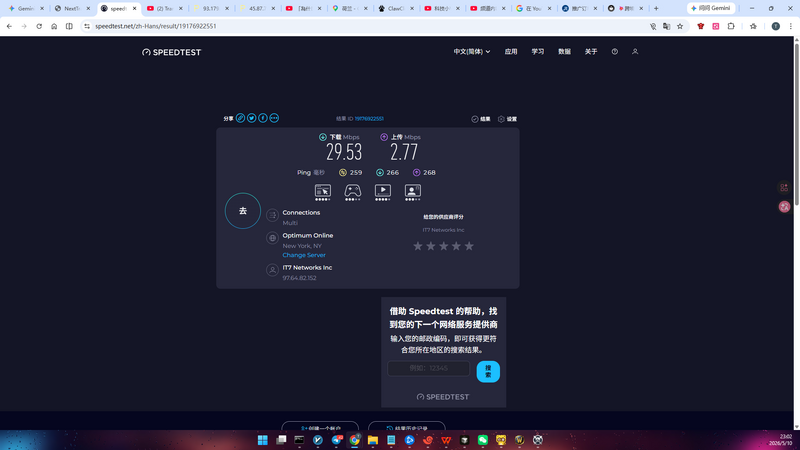Viewport: 800px width, 450px height.
Task: Open the help question mark icon
Action: coord(615,52)
